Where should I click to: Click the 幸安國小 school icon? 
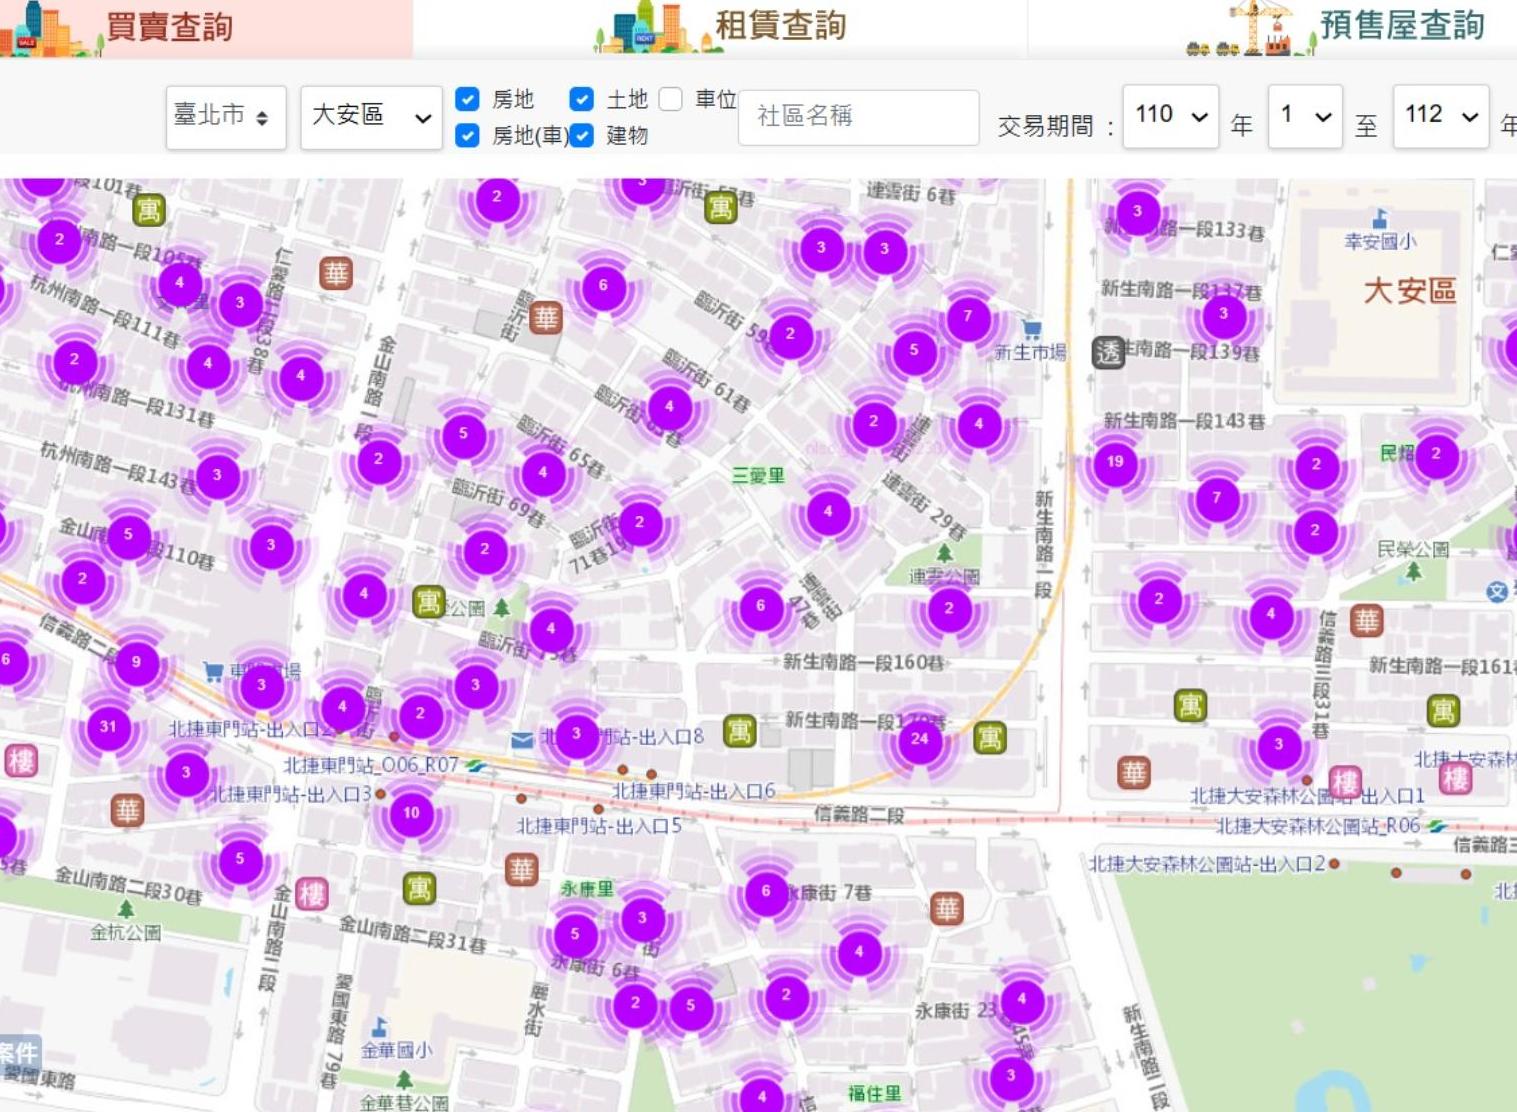click(1380, 219)
